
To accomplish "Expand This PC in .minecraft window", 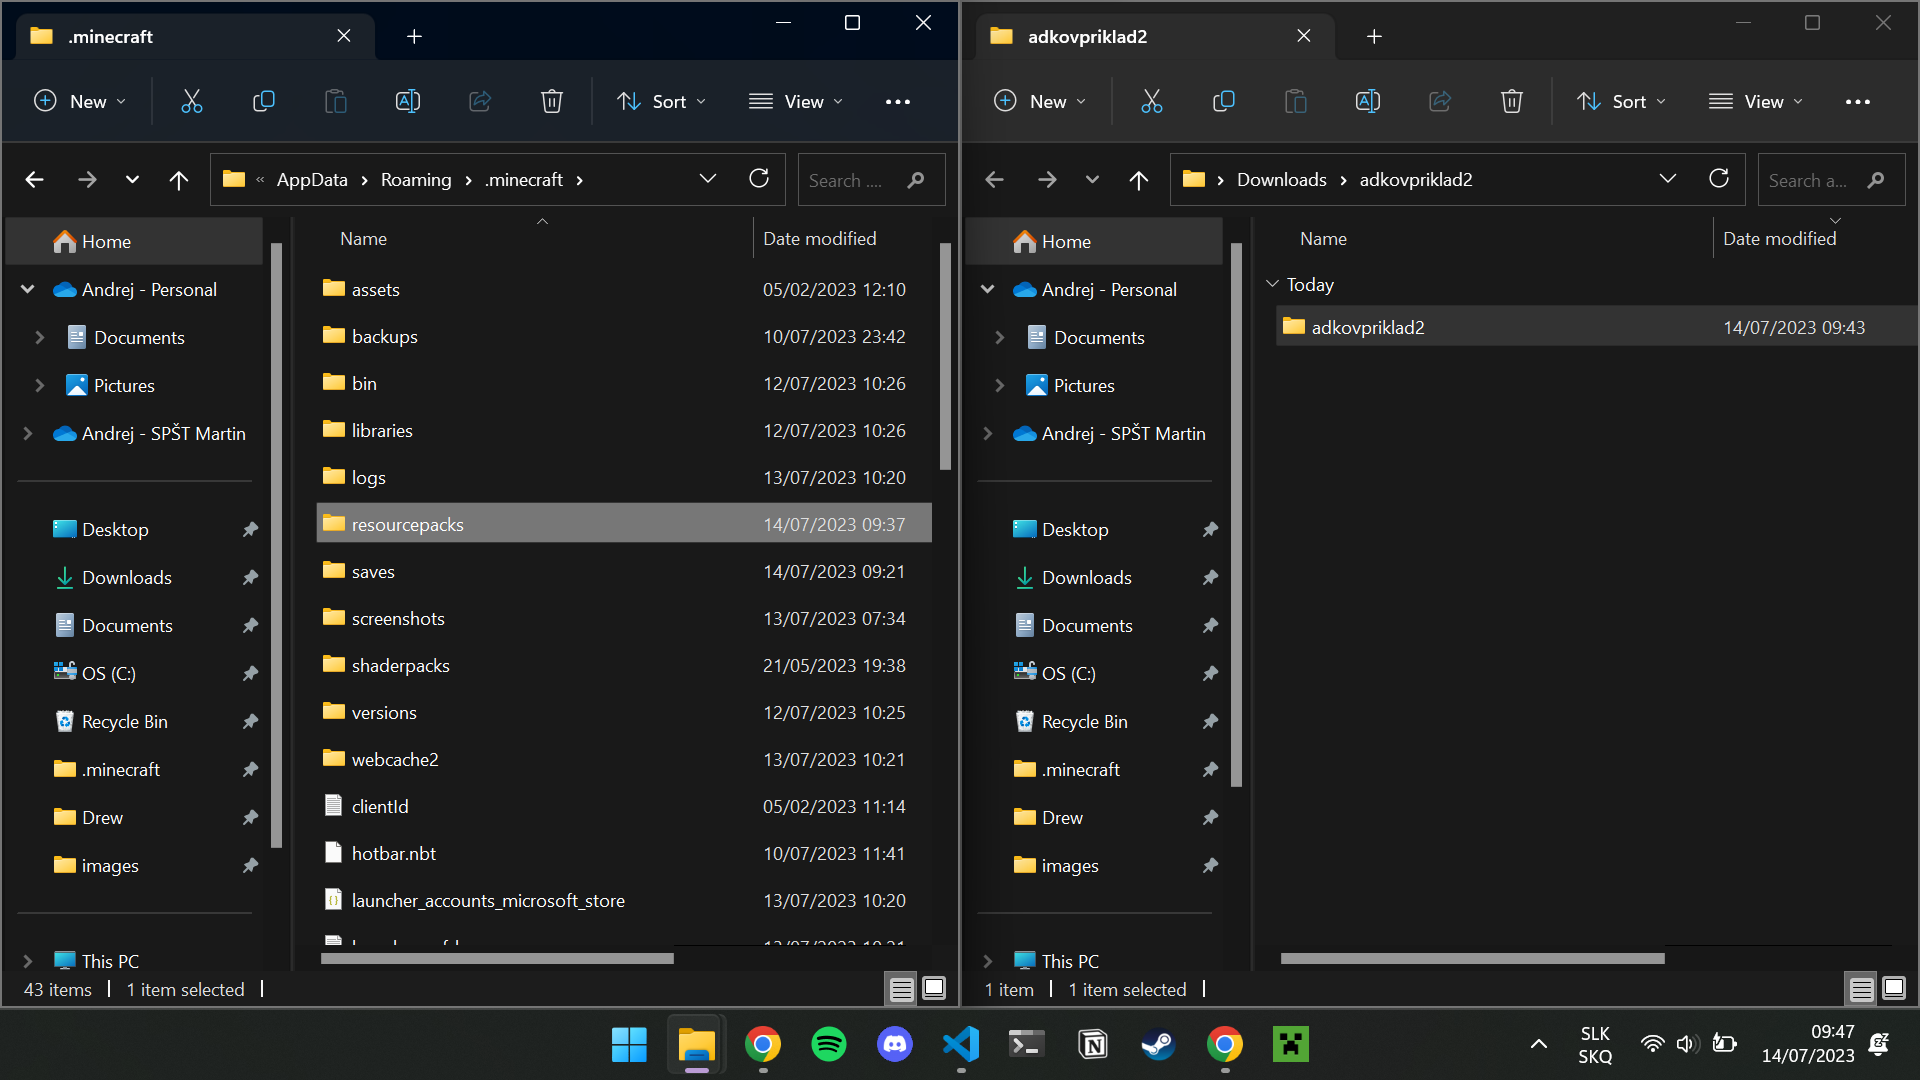I will [28, 961].
